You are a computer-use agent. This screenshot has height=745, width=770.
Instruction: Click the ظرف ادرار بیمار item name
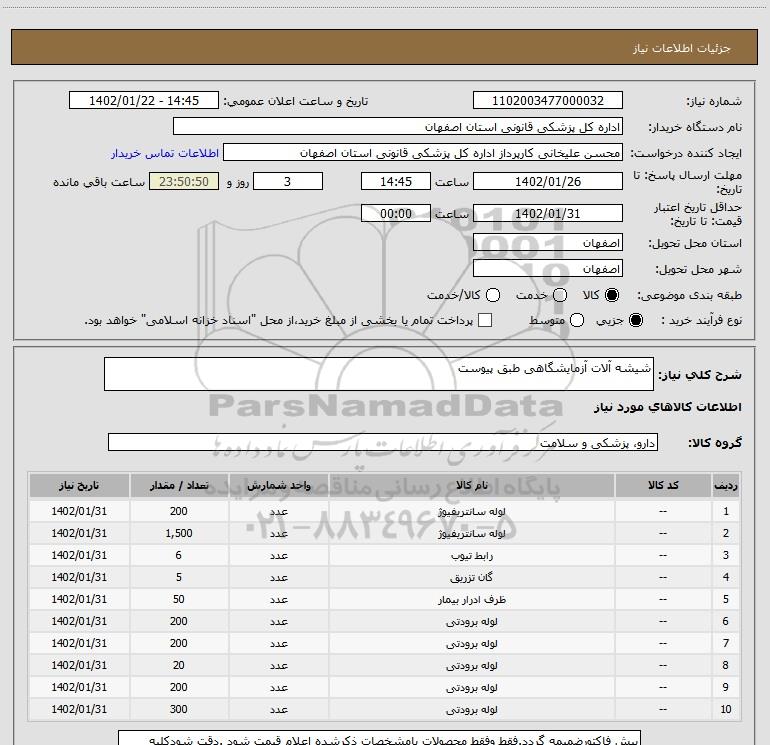tap(471, 600)
